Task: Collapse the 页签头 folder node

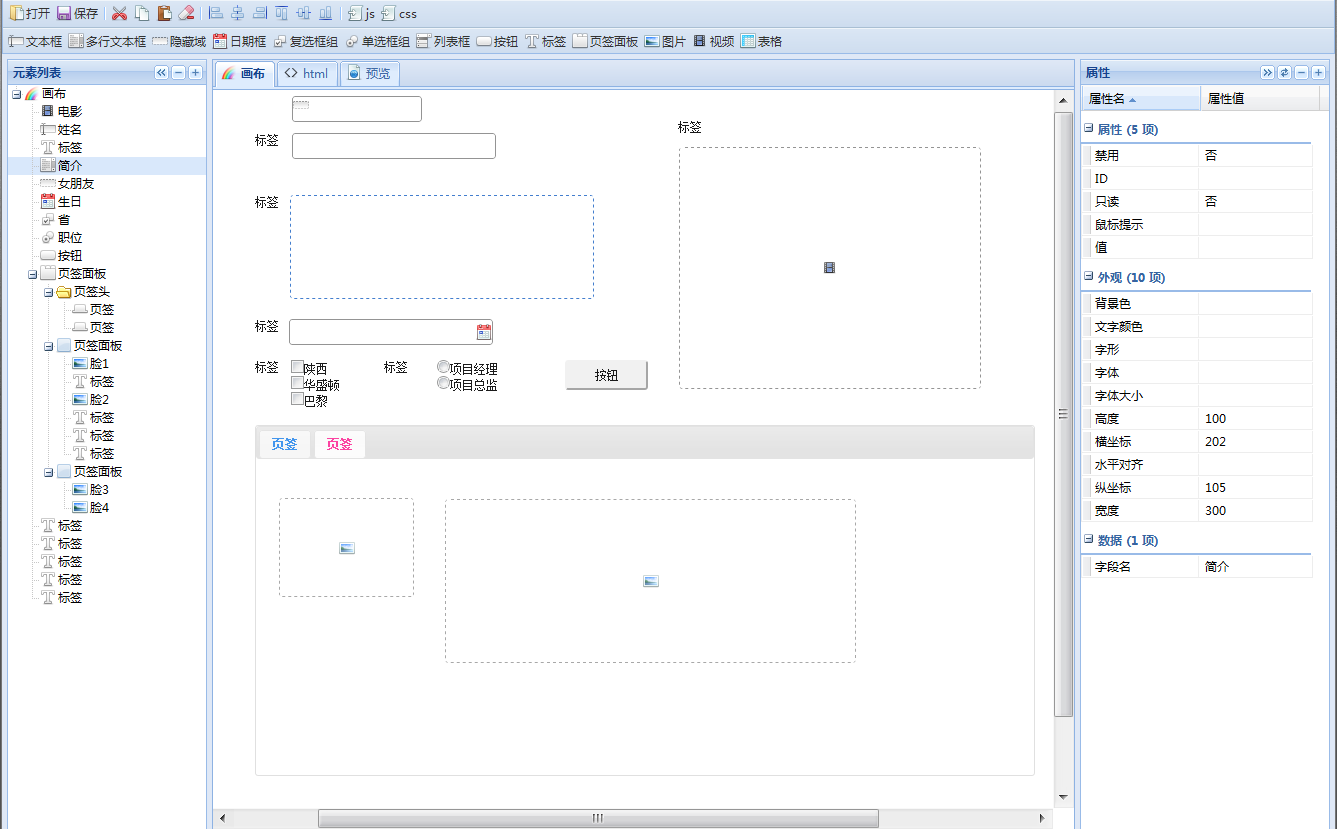Action: point(48,291)
